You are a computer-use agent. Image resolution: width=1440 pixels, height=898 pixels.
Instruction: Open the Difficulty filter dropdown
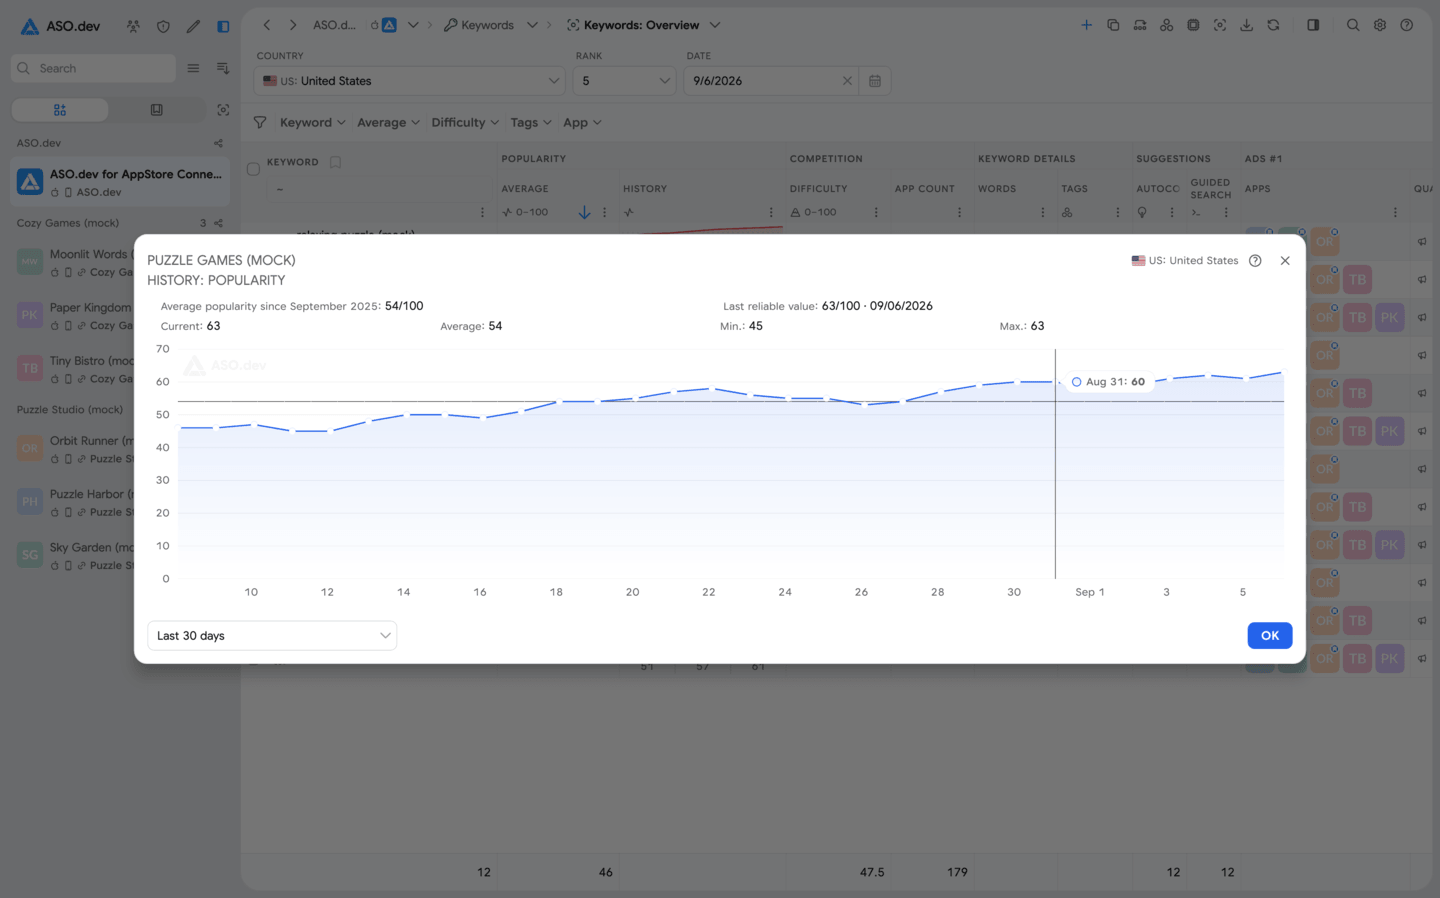click(x=465, y=123)
